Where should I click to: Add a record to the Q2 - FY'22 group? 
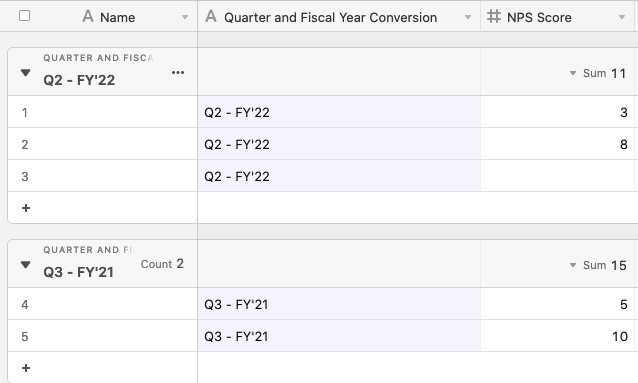click(26, 208)
